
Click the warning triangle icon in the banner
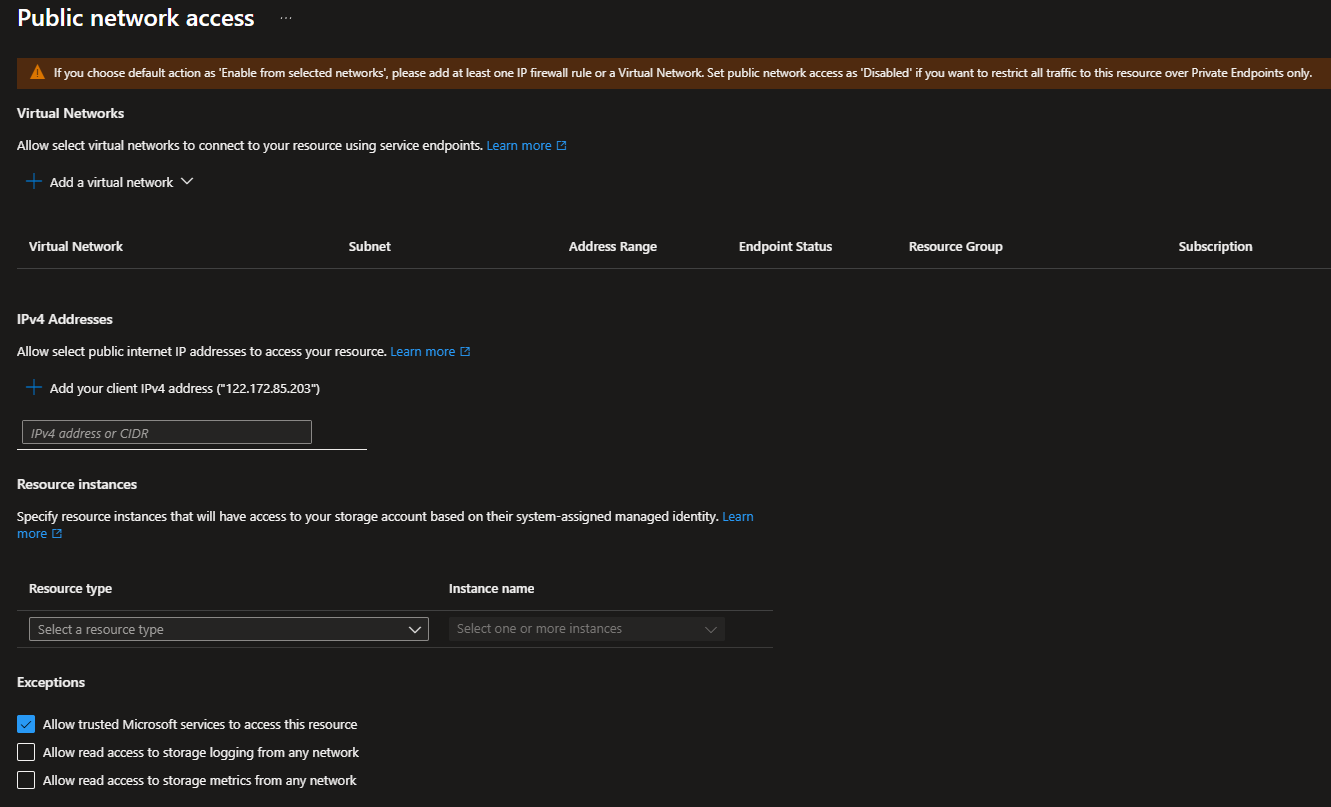[37, 73]
